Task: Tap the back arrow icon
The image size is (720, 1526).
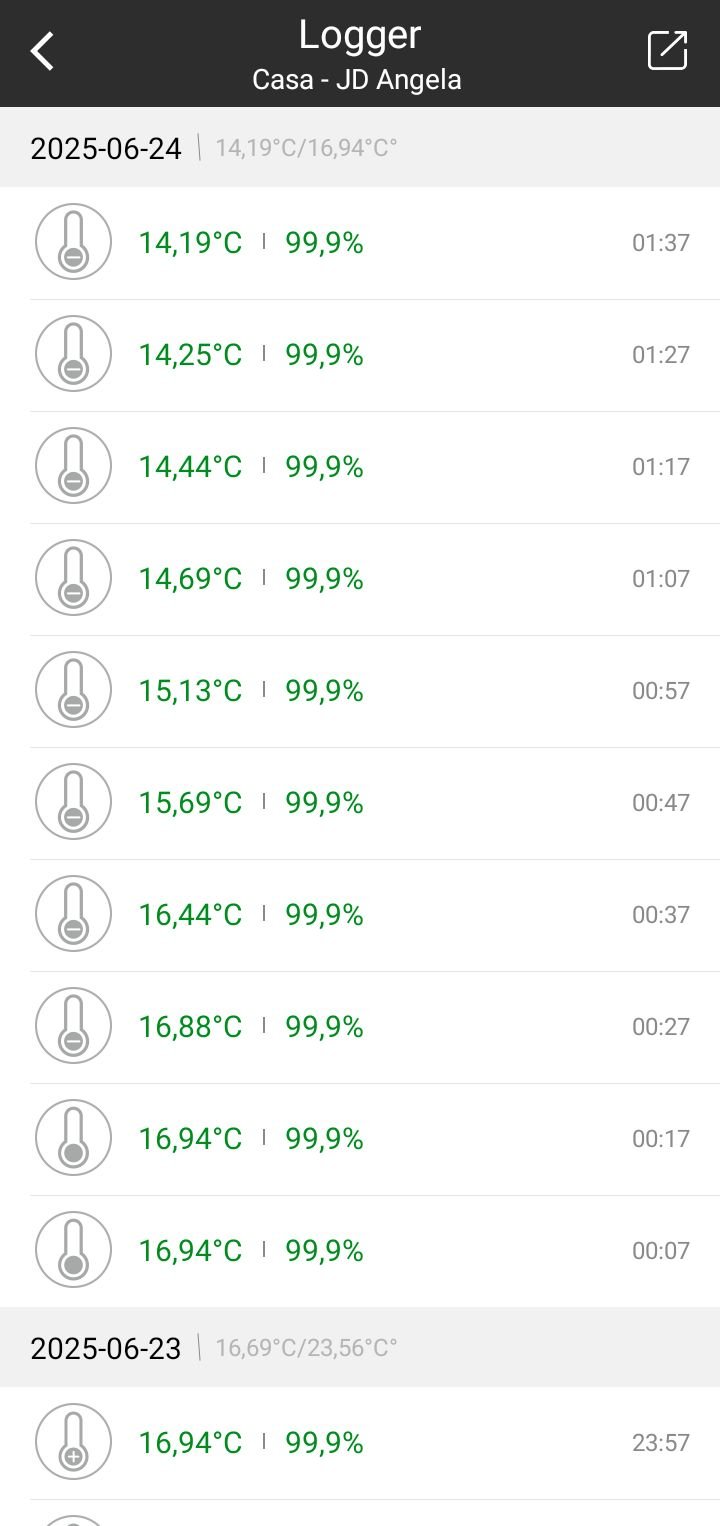Action: [42, 51]
